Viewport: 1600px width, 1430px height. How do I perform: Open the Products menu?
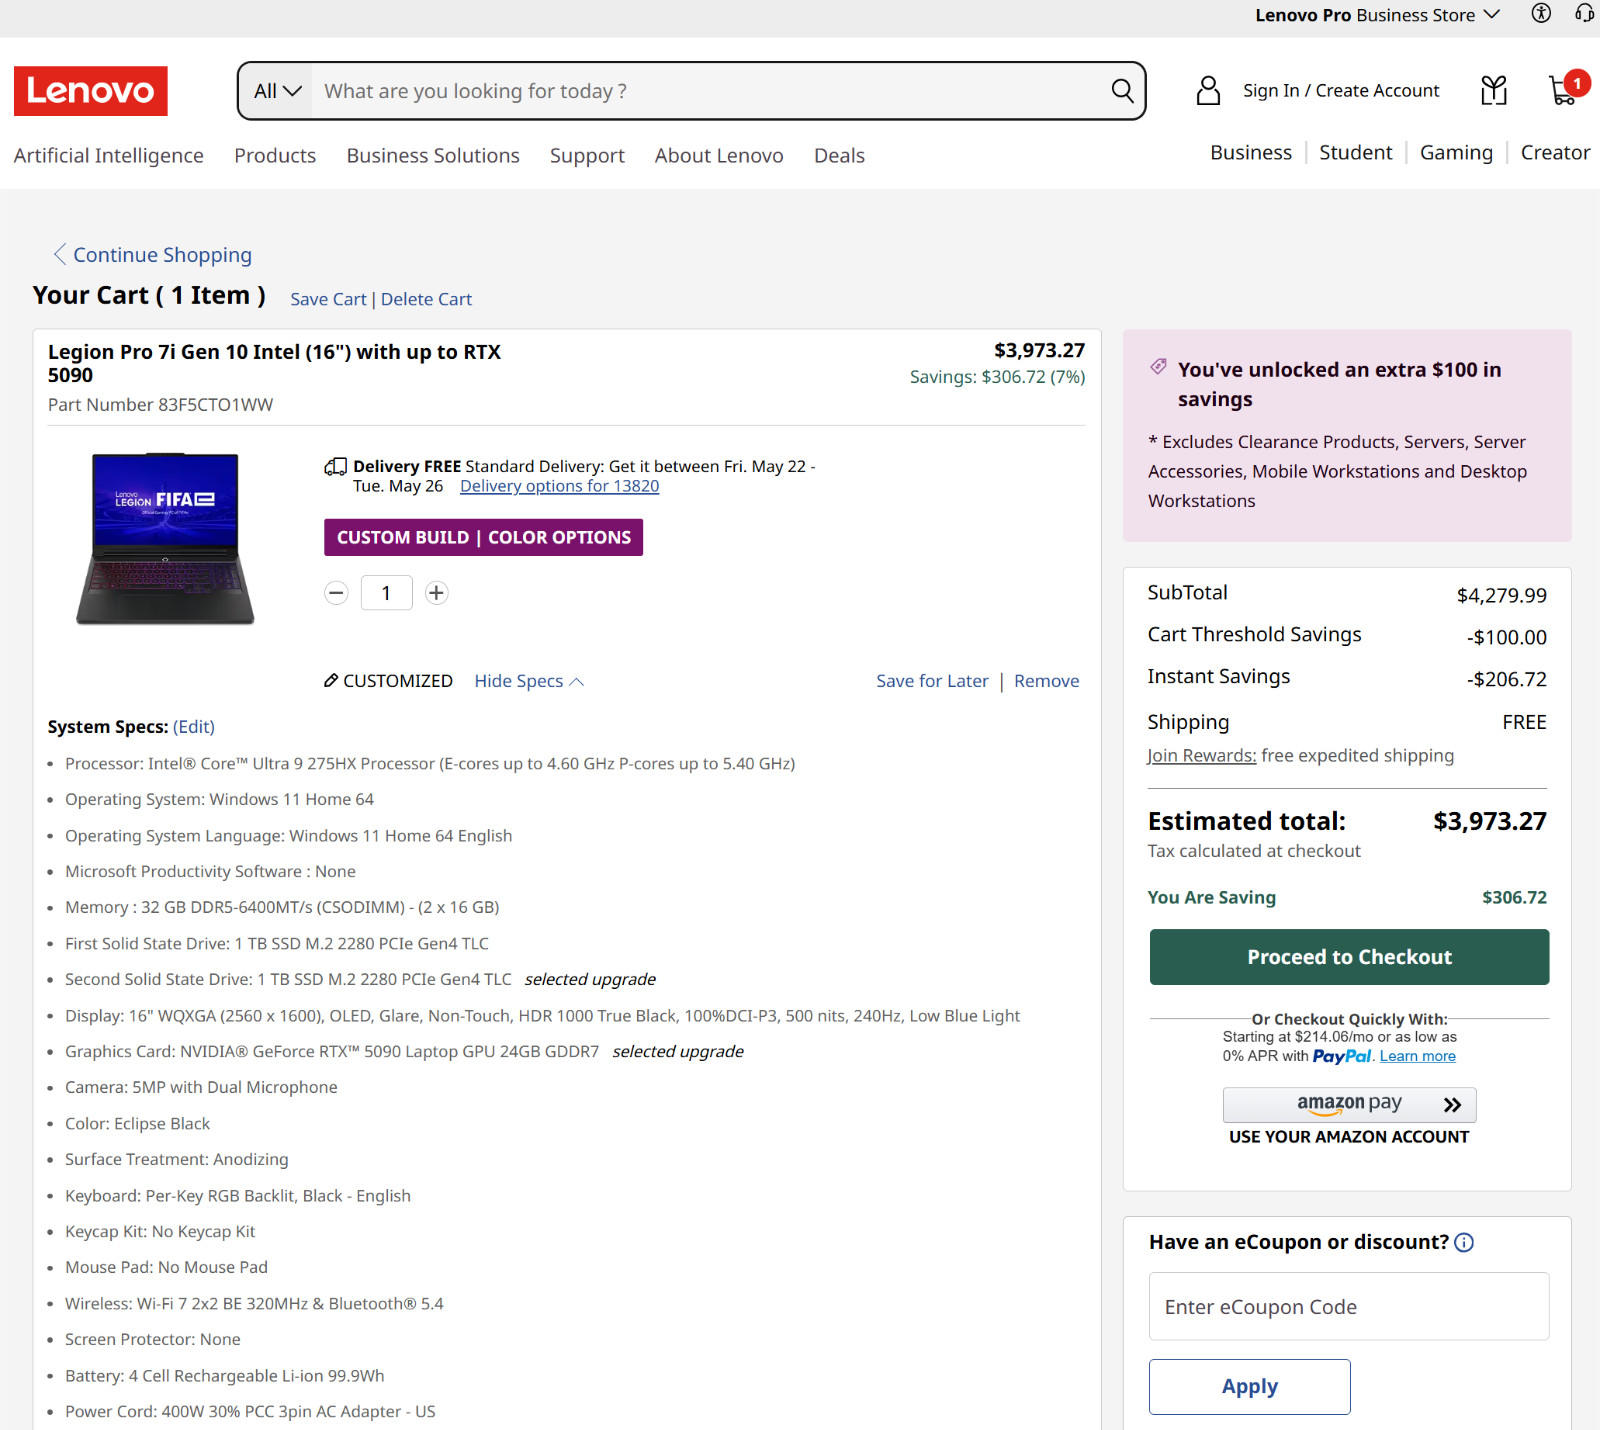point(275,156)
